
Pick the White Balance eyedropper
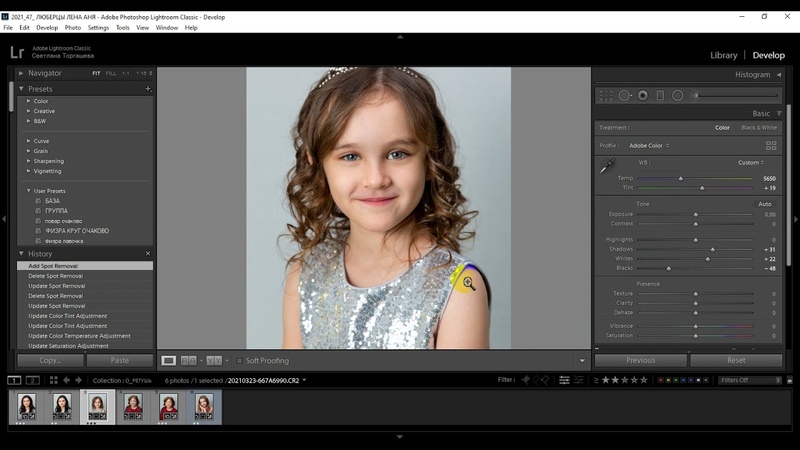tap(607, 166)
